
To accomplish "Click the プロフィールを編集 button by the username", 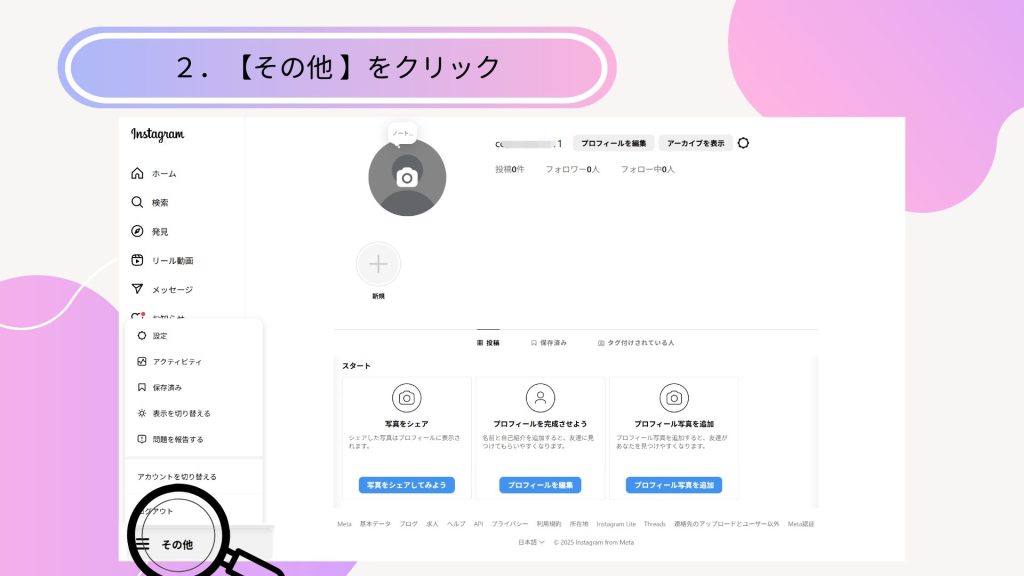I will (613, 143).
